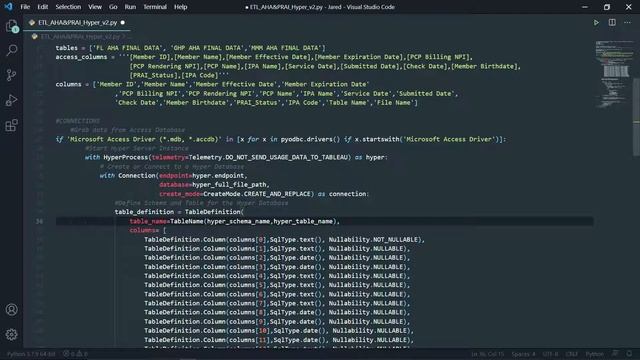Image resolution: width=640 pixels, height=360 pixels.
Task: Open the Accounts menu icon
Action: [x=11, y=310]
